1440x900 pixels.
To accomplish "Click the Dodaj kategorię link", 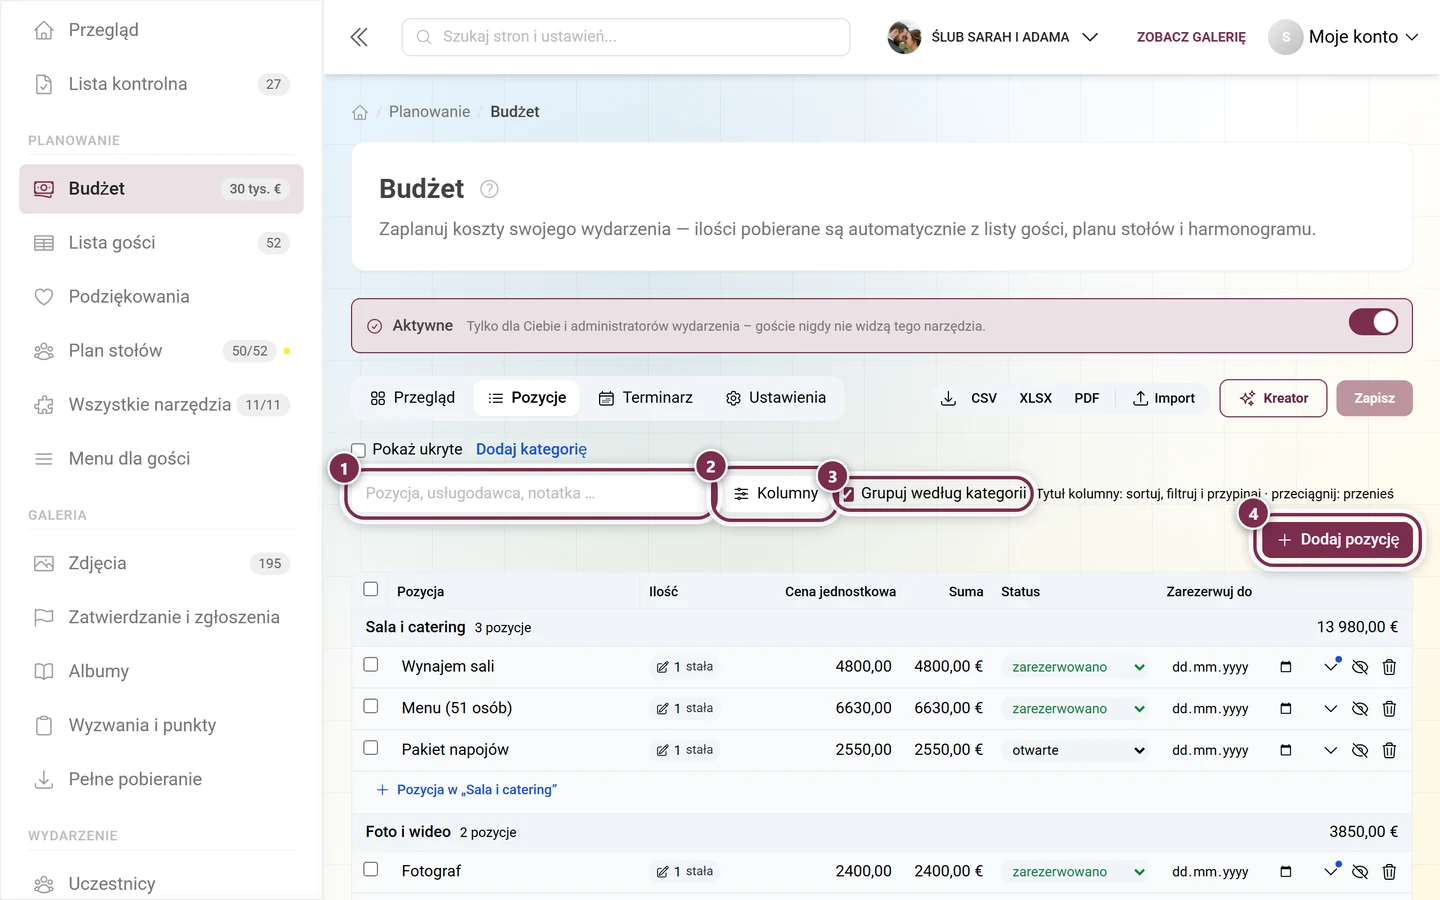I will [x=531, y=450].
